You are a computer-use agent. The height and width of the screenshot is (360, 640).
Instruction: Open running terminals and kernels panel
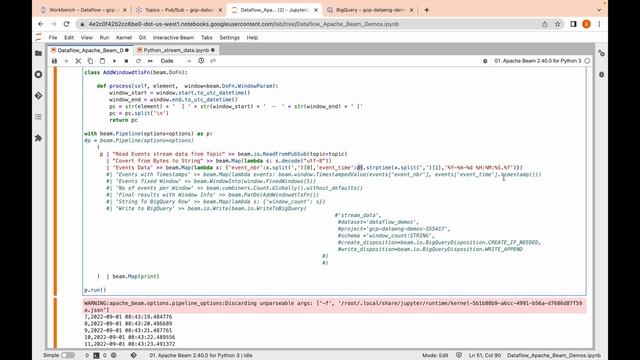[x=38, y=74]
